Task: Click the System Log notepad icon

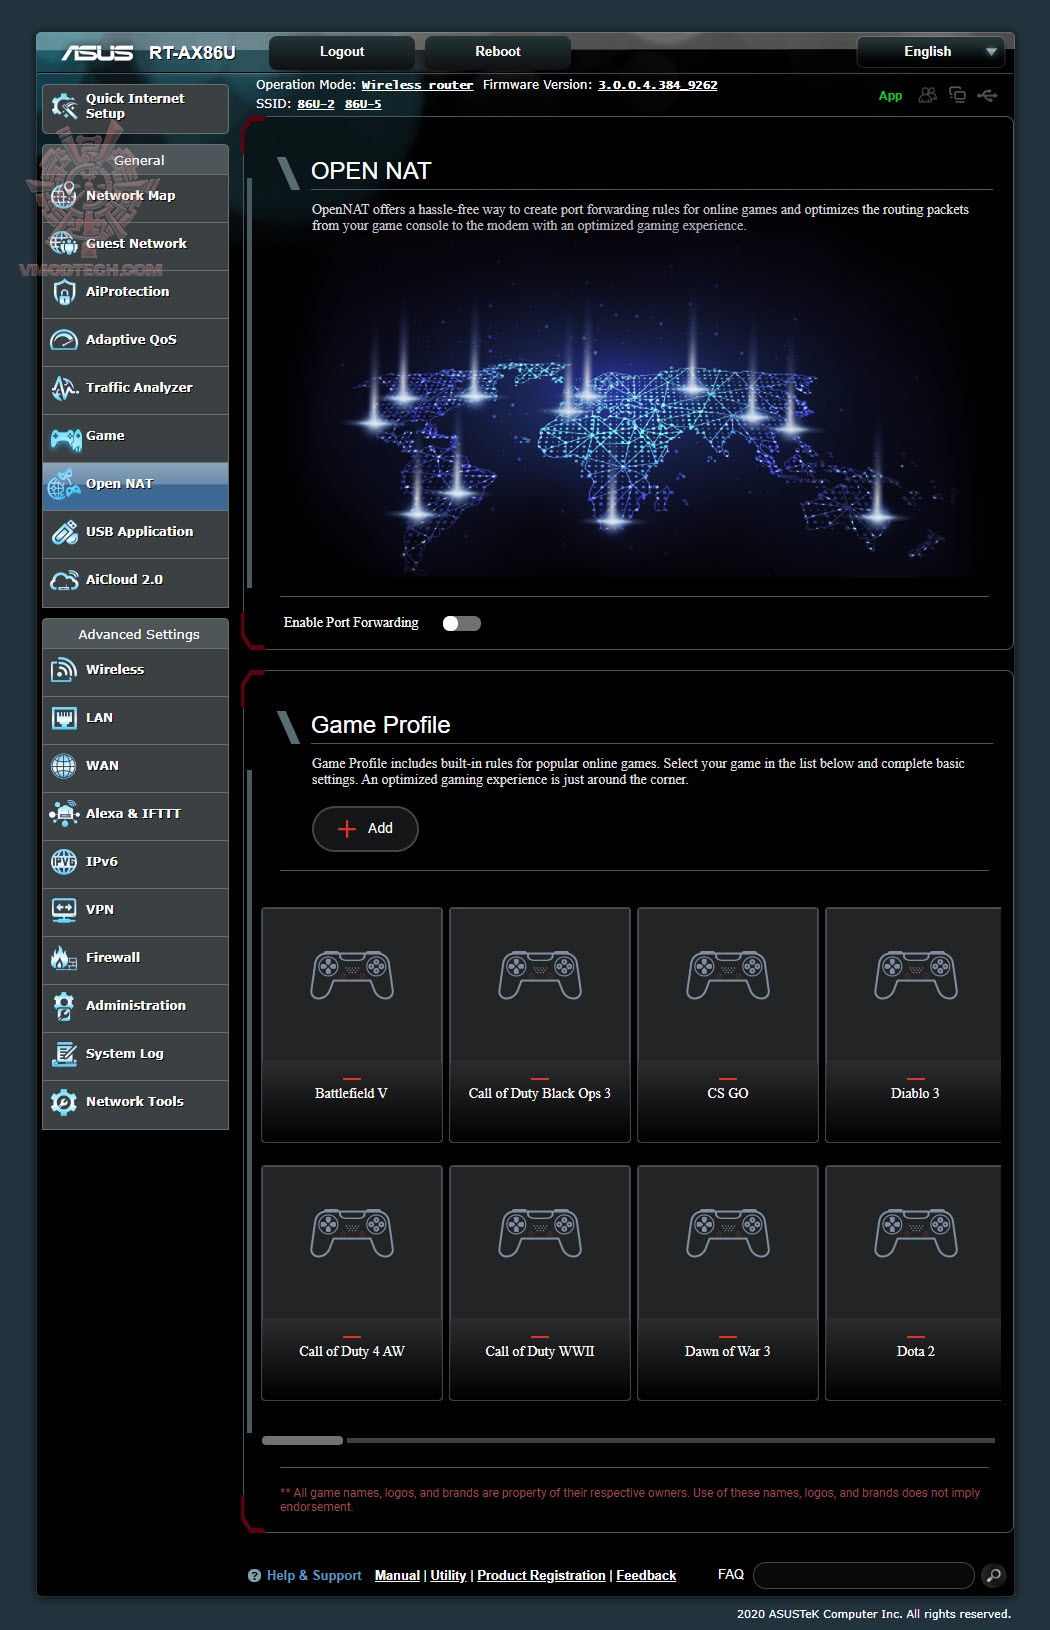Action: tap(64, 1054)
